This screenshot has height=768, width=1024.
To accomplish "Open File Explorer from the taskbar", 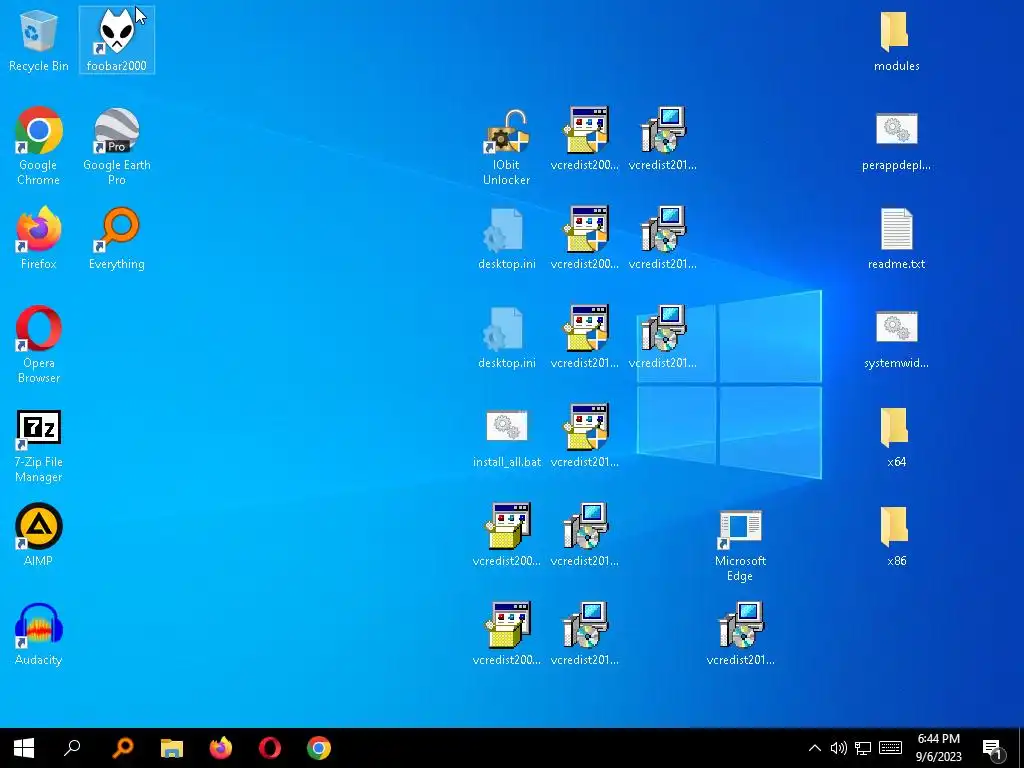I will (x=172, y=748).
